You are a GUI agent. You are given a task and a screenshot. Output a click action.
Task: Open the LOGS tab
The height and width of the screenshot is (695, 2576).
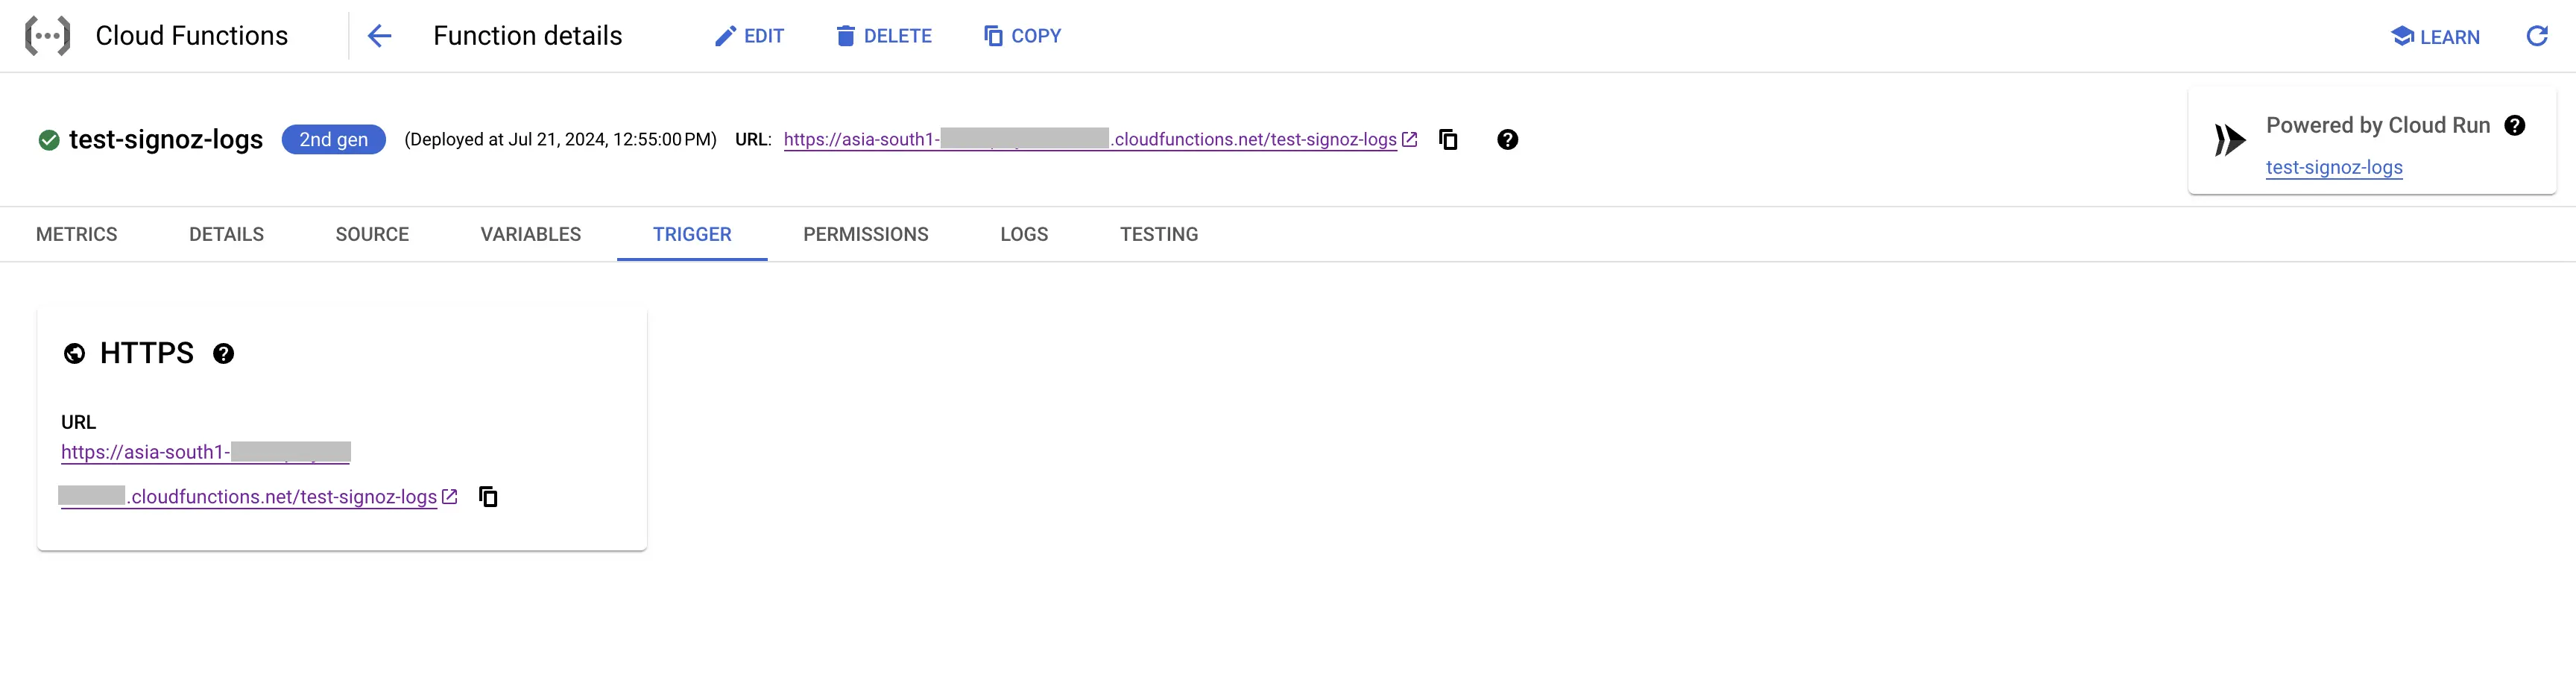click(1024, 235)
